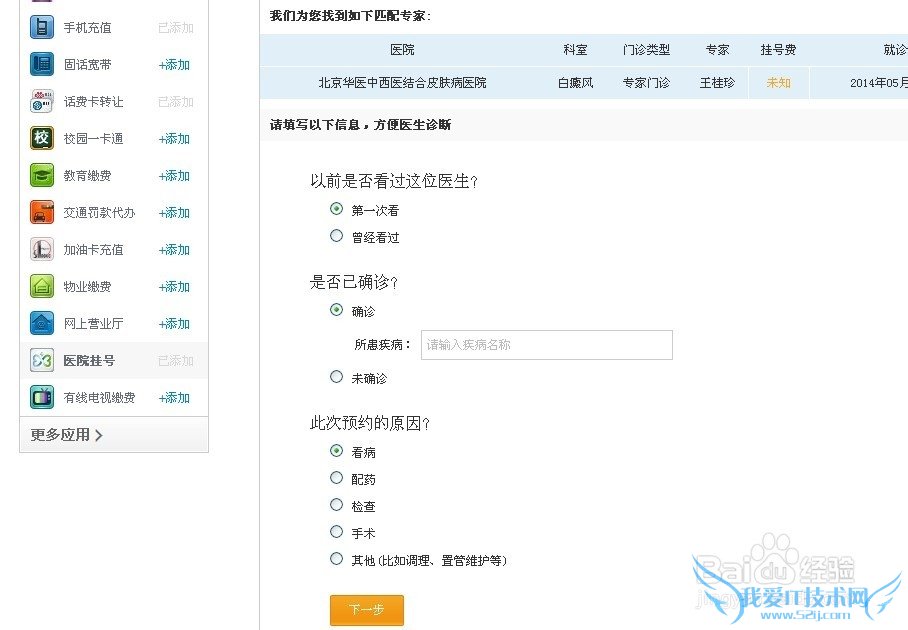Add 校园一卡通 with its +添加 link
The height and width of the screenshot is (630, 908).
coord(174,139)
